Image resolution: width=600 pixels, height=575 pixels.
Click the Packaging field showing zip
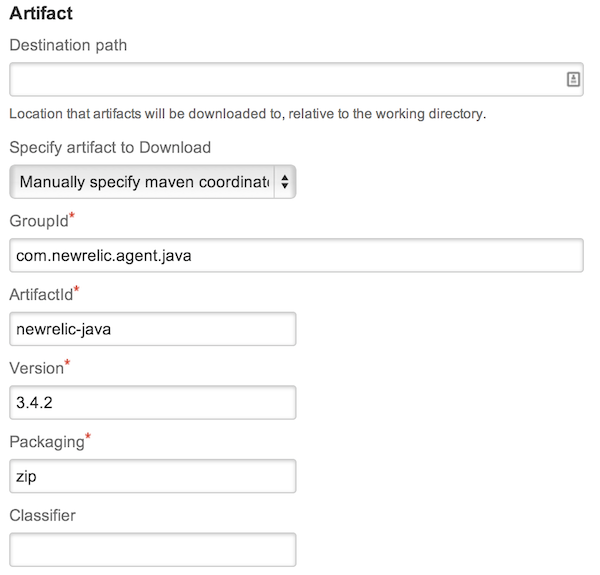[153, 476]
